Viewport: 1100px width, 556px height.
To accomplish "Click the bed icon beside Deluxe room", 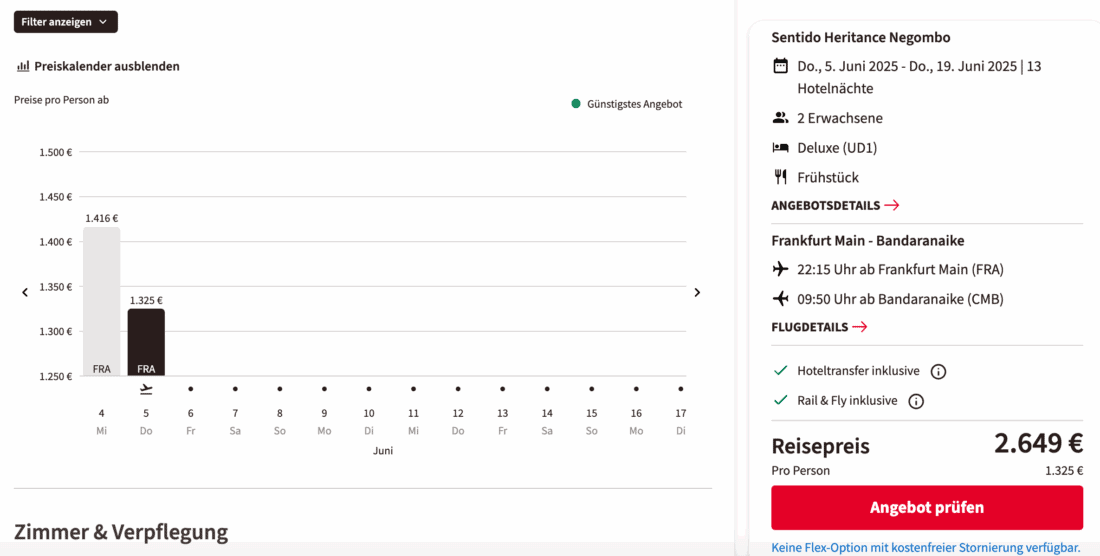I will tap(781, 148).
